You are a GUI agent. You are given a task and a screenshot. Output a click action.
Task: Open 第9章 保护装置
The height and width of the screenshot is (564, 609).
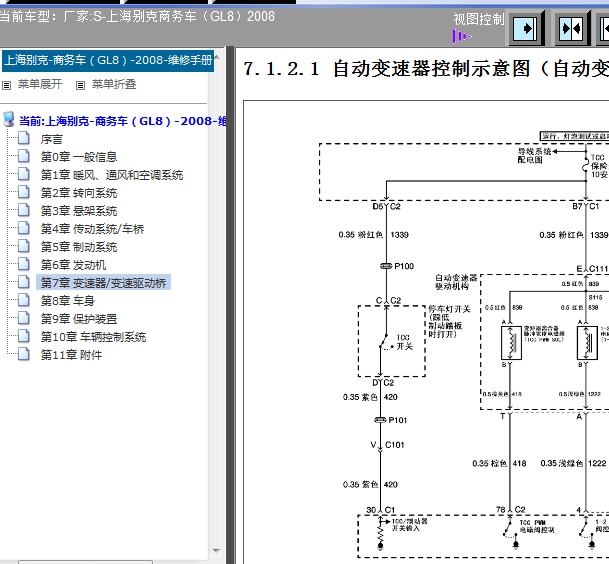[79, 319]
